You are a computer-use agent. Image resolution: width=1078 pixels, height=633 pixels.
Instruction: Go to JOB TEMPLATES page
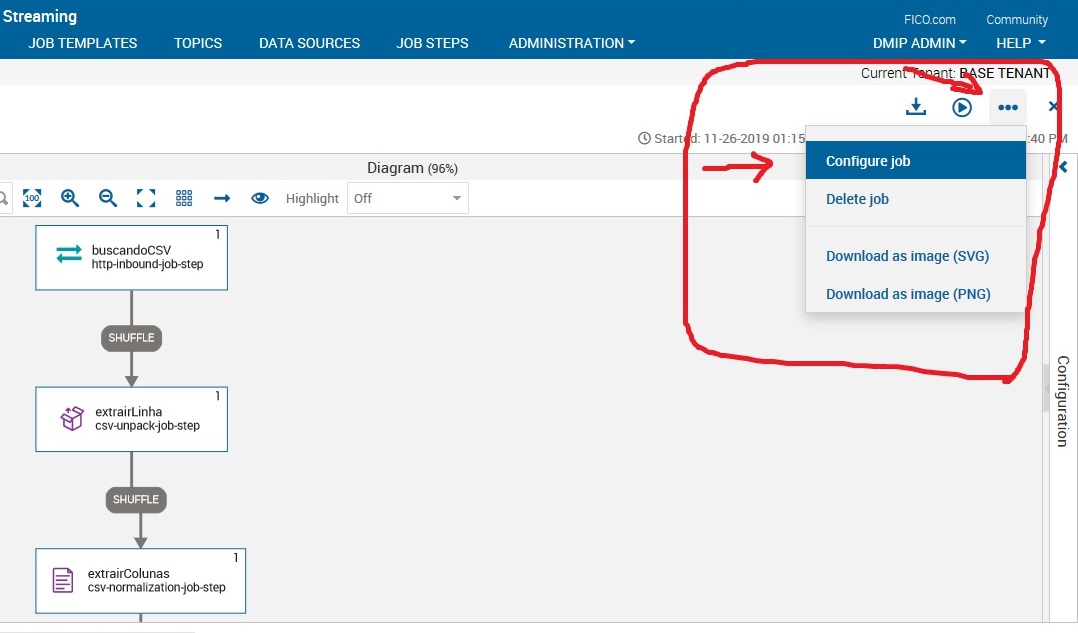tap(83, 43)
